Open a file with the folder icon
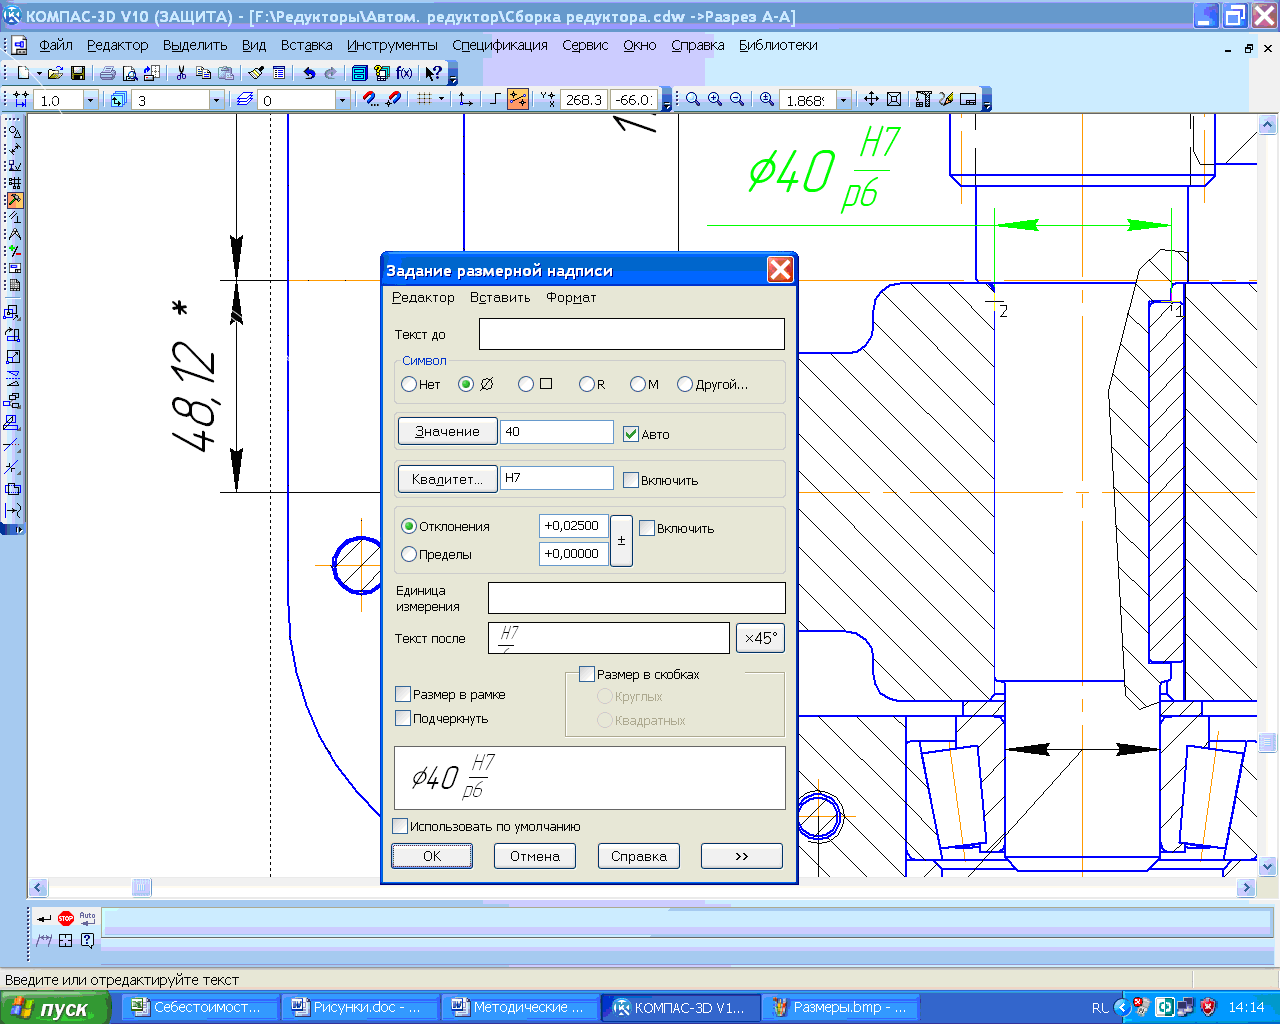Image resolution: width=1280 pixels, height=1024 pixels. point(56,73)
